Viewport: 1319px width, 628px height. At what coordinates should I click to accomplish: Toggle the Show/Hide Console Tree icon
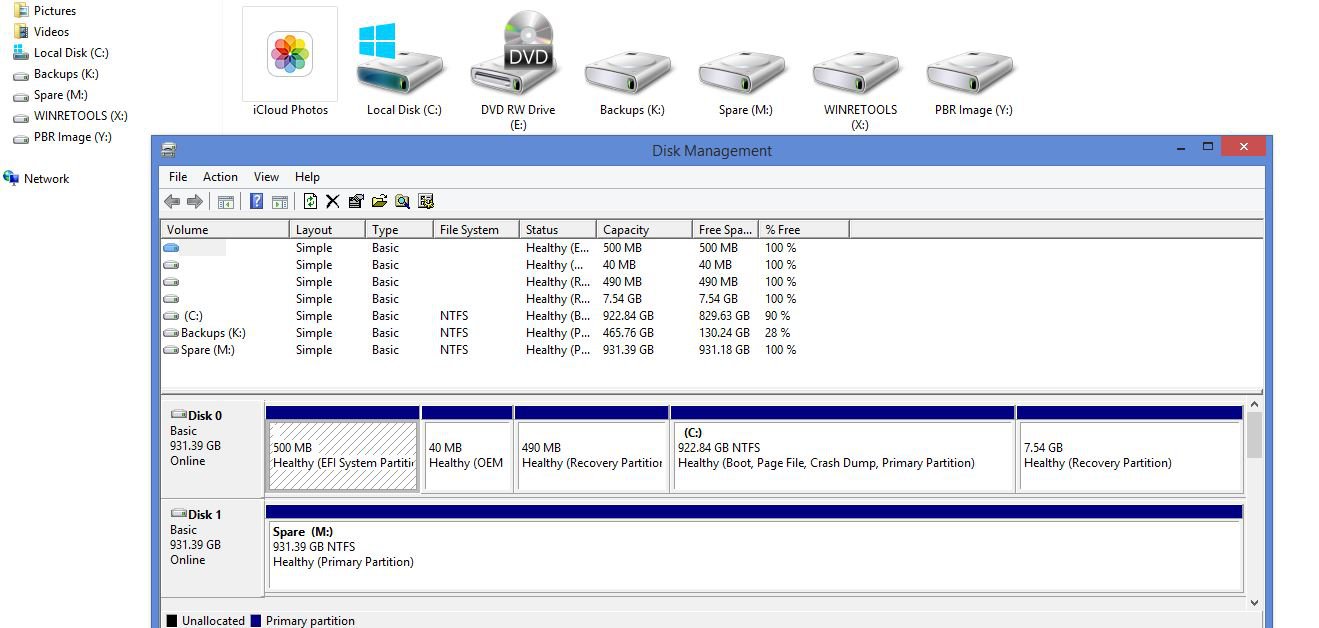(225, 201)
